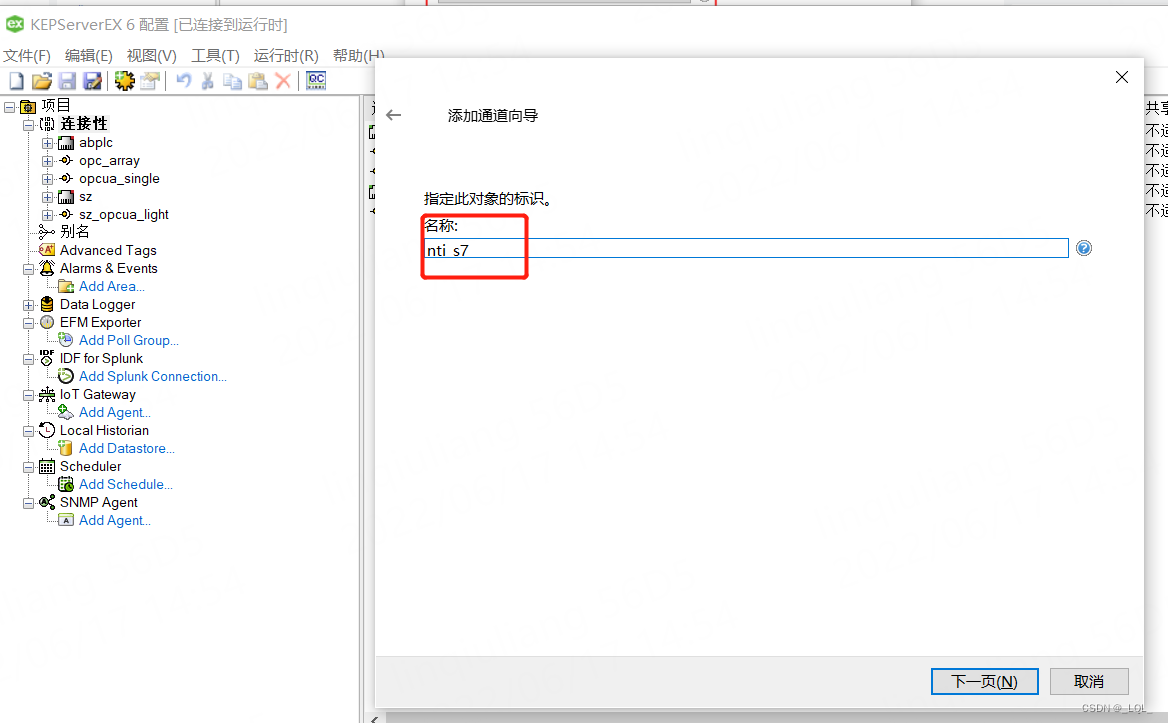Close the 添加通道向导 wizard dialog
Viewport: 1168px width, 723px height.
(x=1122, y=77)
